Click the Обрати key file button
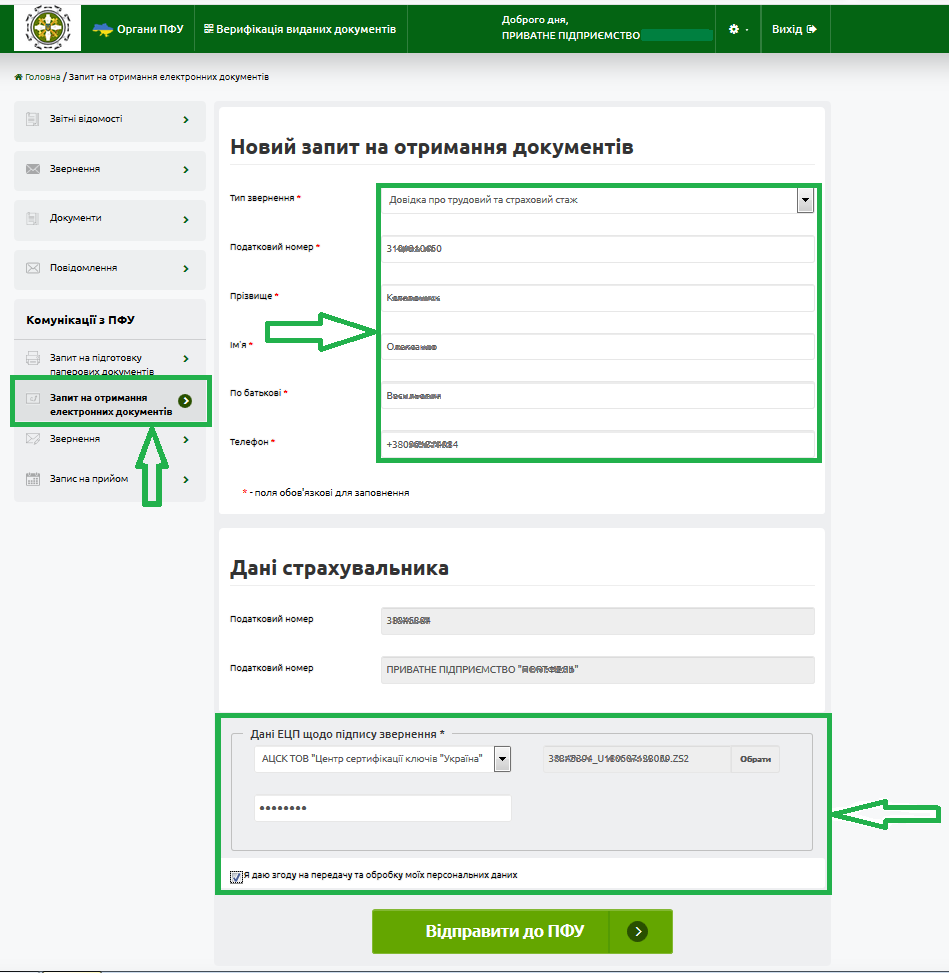Image resolution: width=949 pixels, height=973 pixels. pos(755,759)
